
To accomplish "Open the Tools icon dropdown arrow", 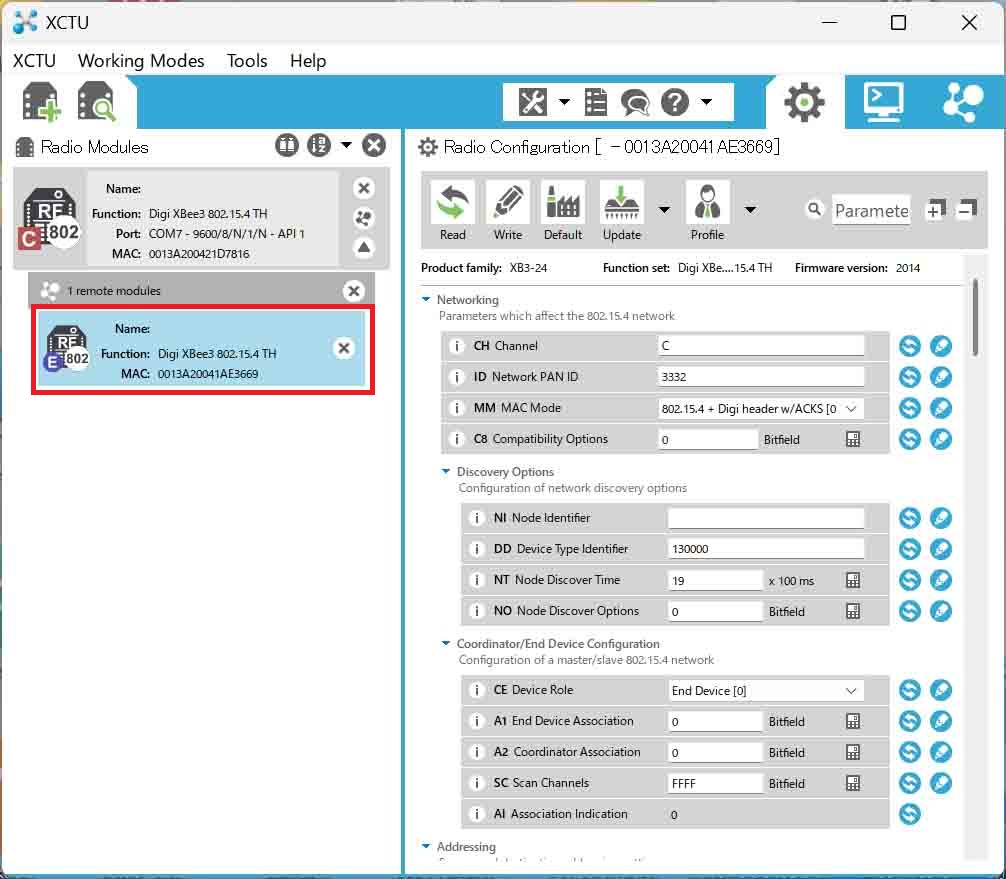I will coord(564,101).
